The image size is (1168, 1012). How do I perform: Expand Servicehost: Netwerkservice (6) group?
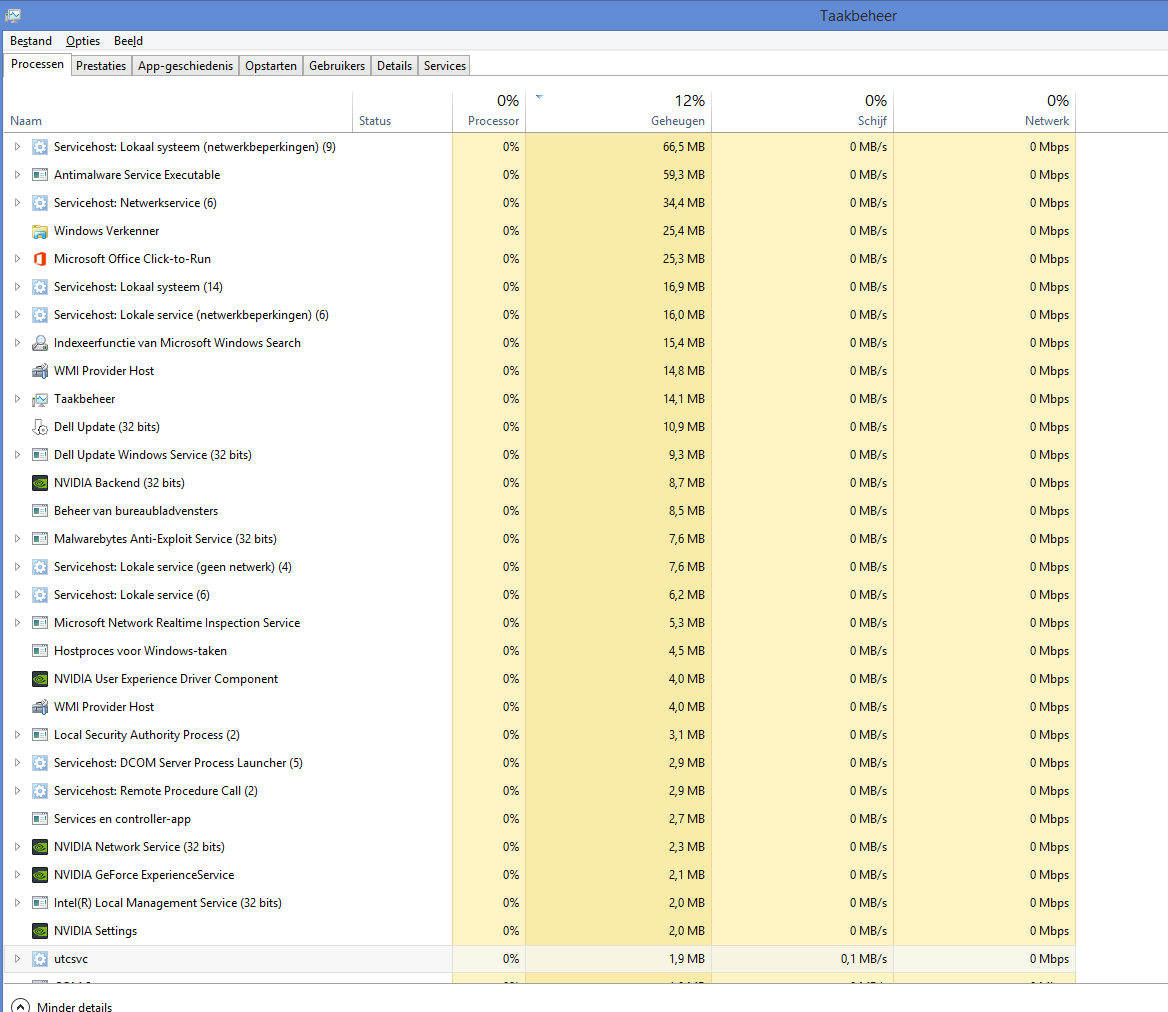pyautogui.click(x=17, y=203)
